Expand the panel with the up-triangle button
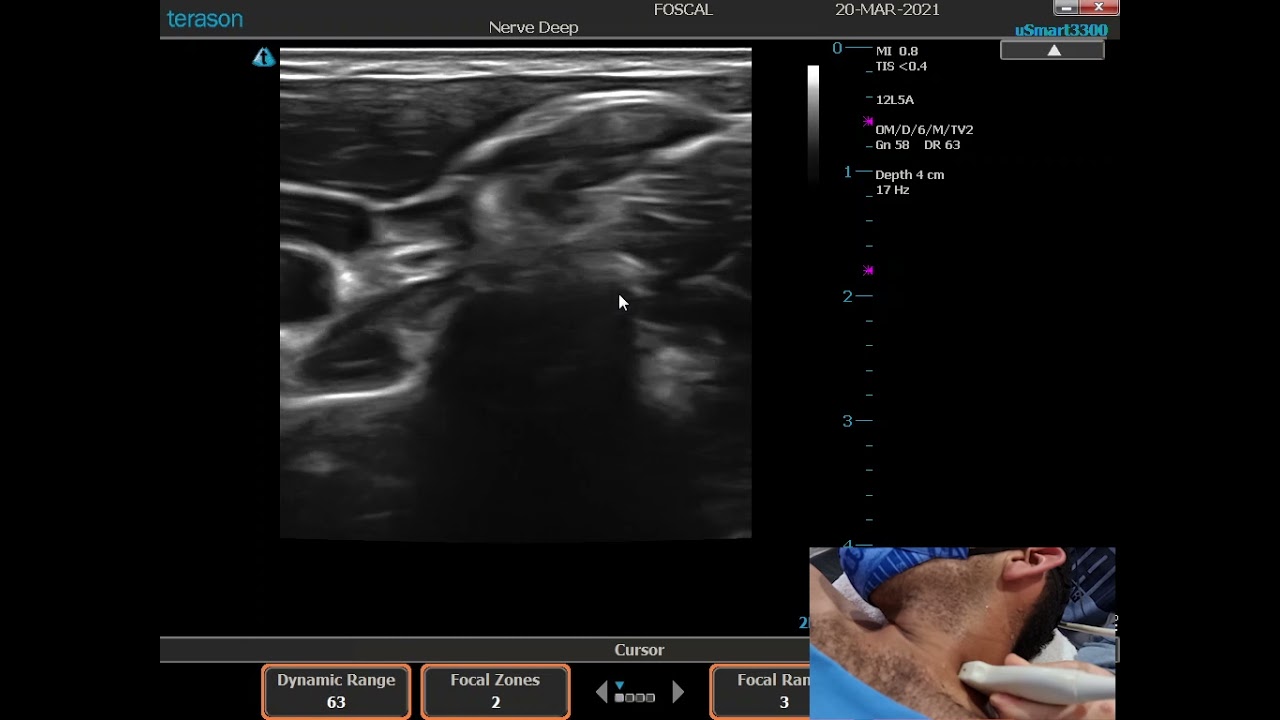This screenshot has width=1280, height=720. 1053,50
